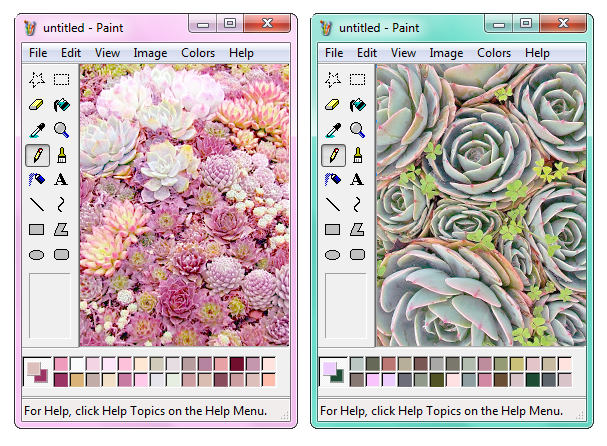Select Line tool in pink Paint window
Viewport: 607px width, 446px height.
coord(37,204)
